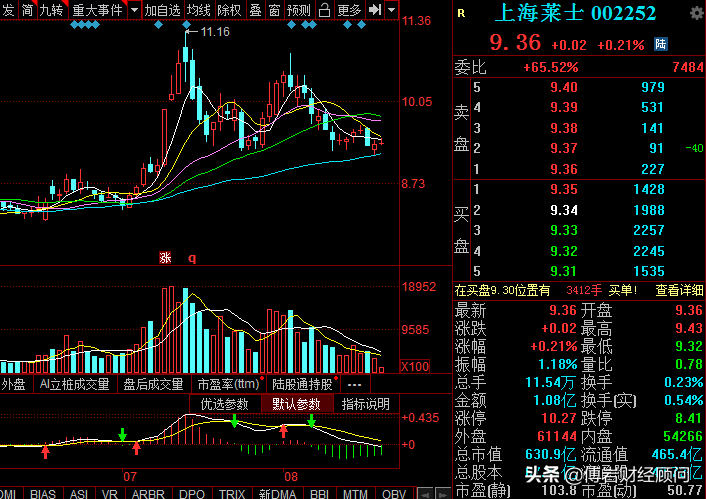Click the 07 month marker on time axis
The height and width of the screenshot is (499, 706).
130,476
